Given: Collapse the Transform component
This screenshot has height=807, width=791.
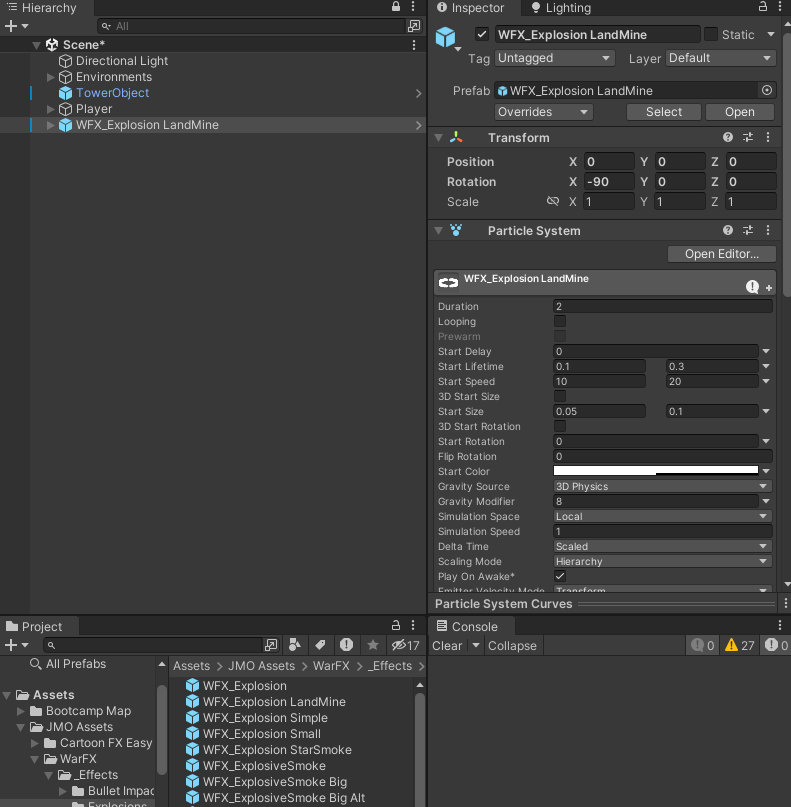Looking at the screenshot, I should coord(439,138).
